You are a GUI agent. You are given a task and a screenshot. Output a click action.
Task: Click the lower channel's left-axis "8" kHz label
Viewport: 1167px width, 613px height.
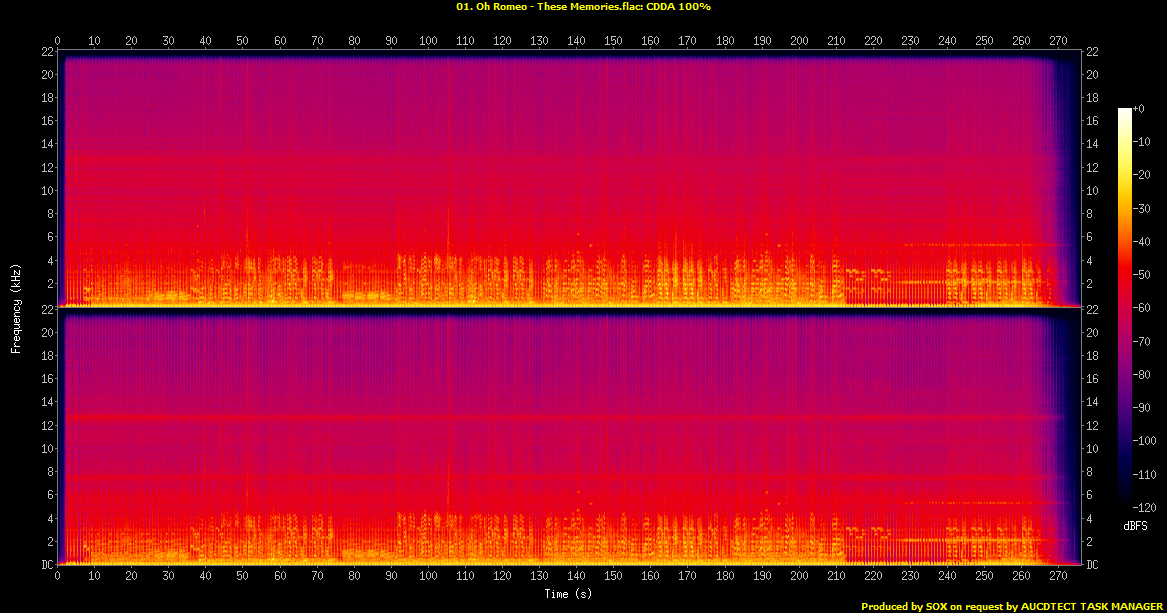(51, 472)
